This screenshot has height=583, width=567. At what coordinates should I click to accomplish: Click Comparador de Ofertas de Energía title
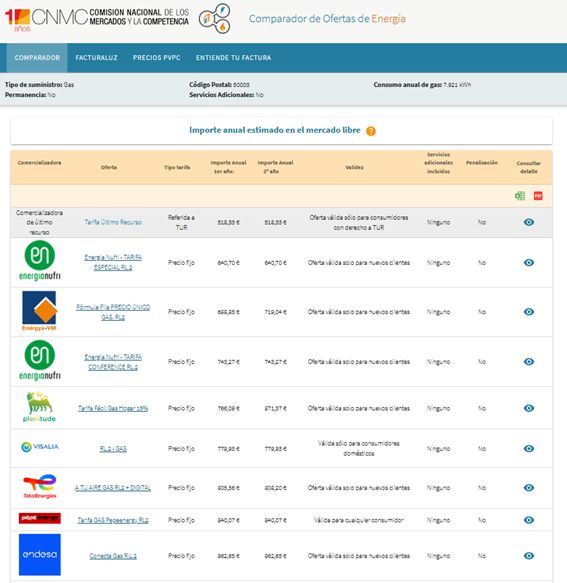(x=327, y=19)
